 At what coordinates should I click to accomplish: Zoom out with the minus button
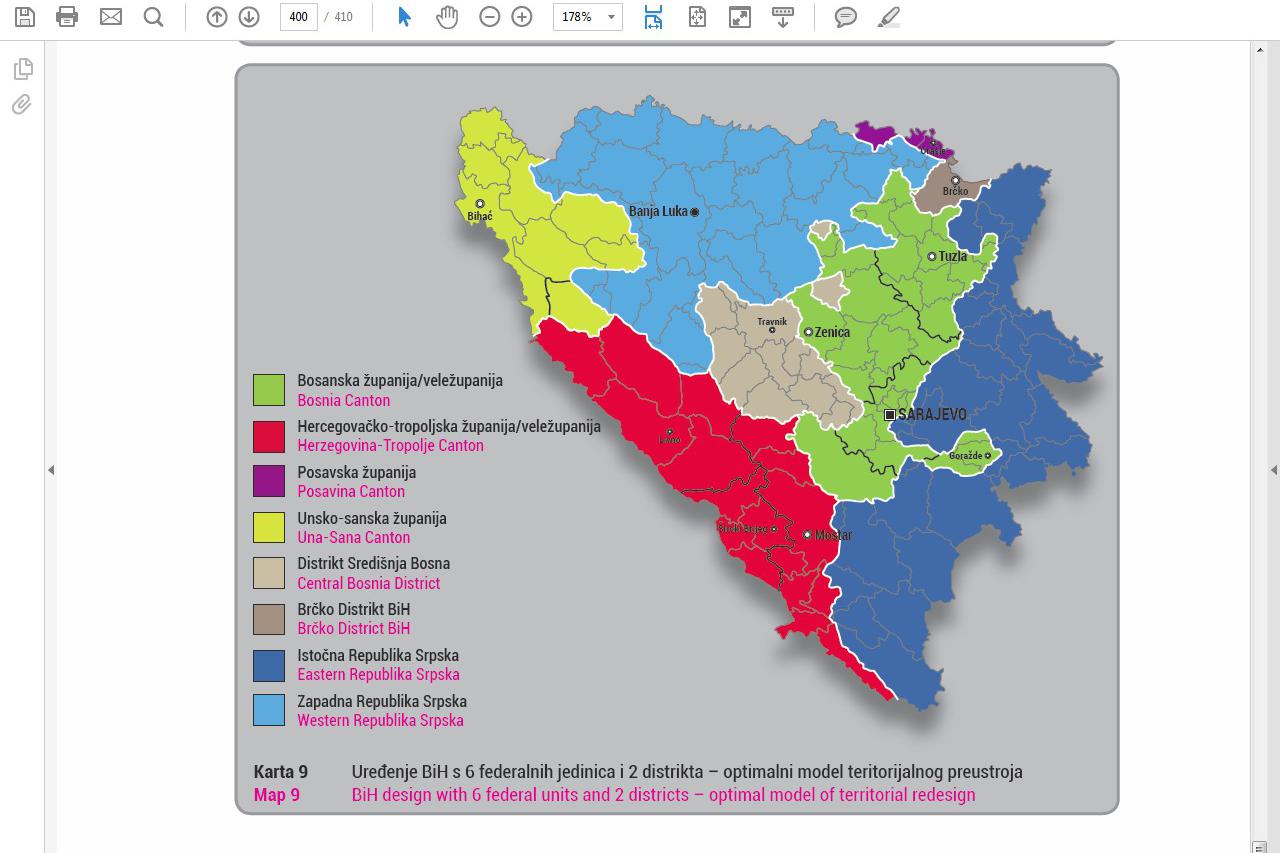tap(489, 17)
